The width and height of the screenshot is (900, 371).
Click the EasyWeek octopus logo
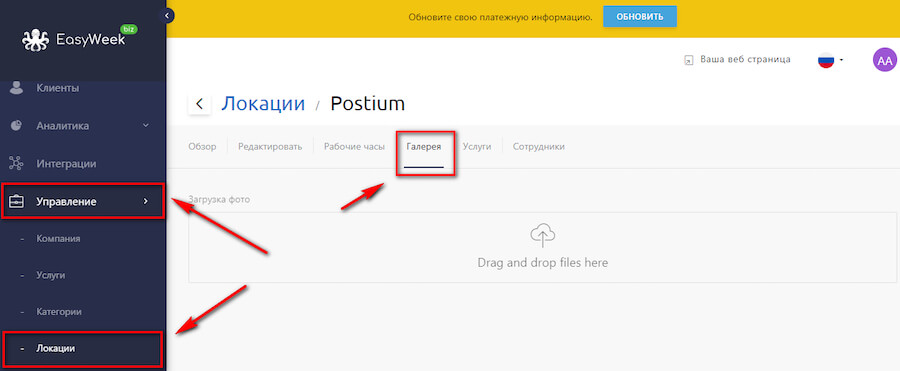pyautogui.click(x=36, y=40)
